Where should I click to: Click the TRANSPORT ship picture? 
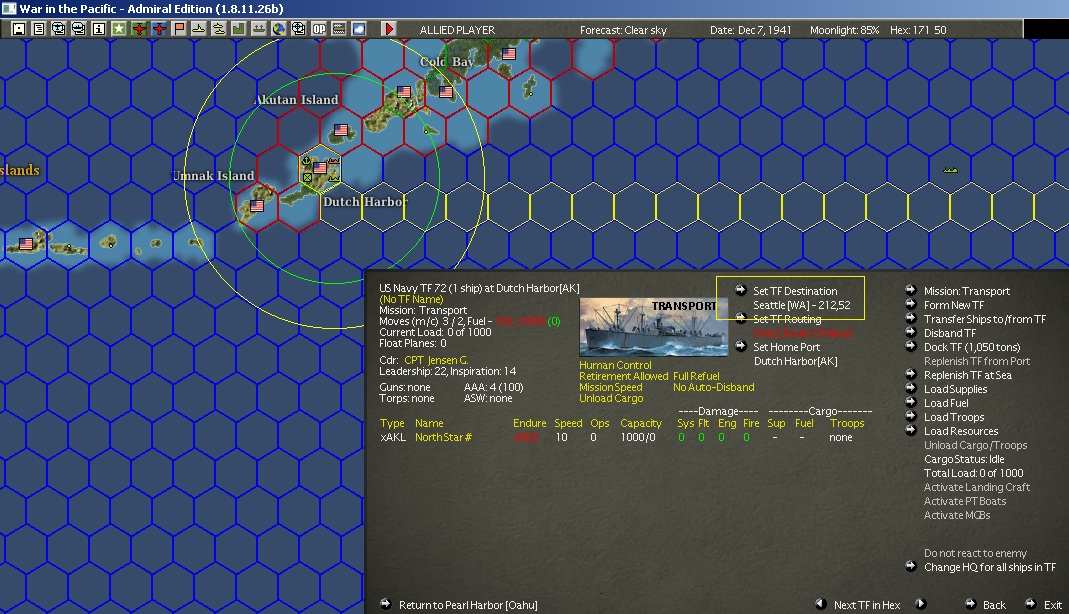652,327
